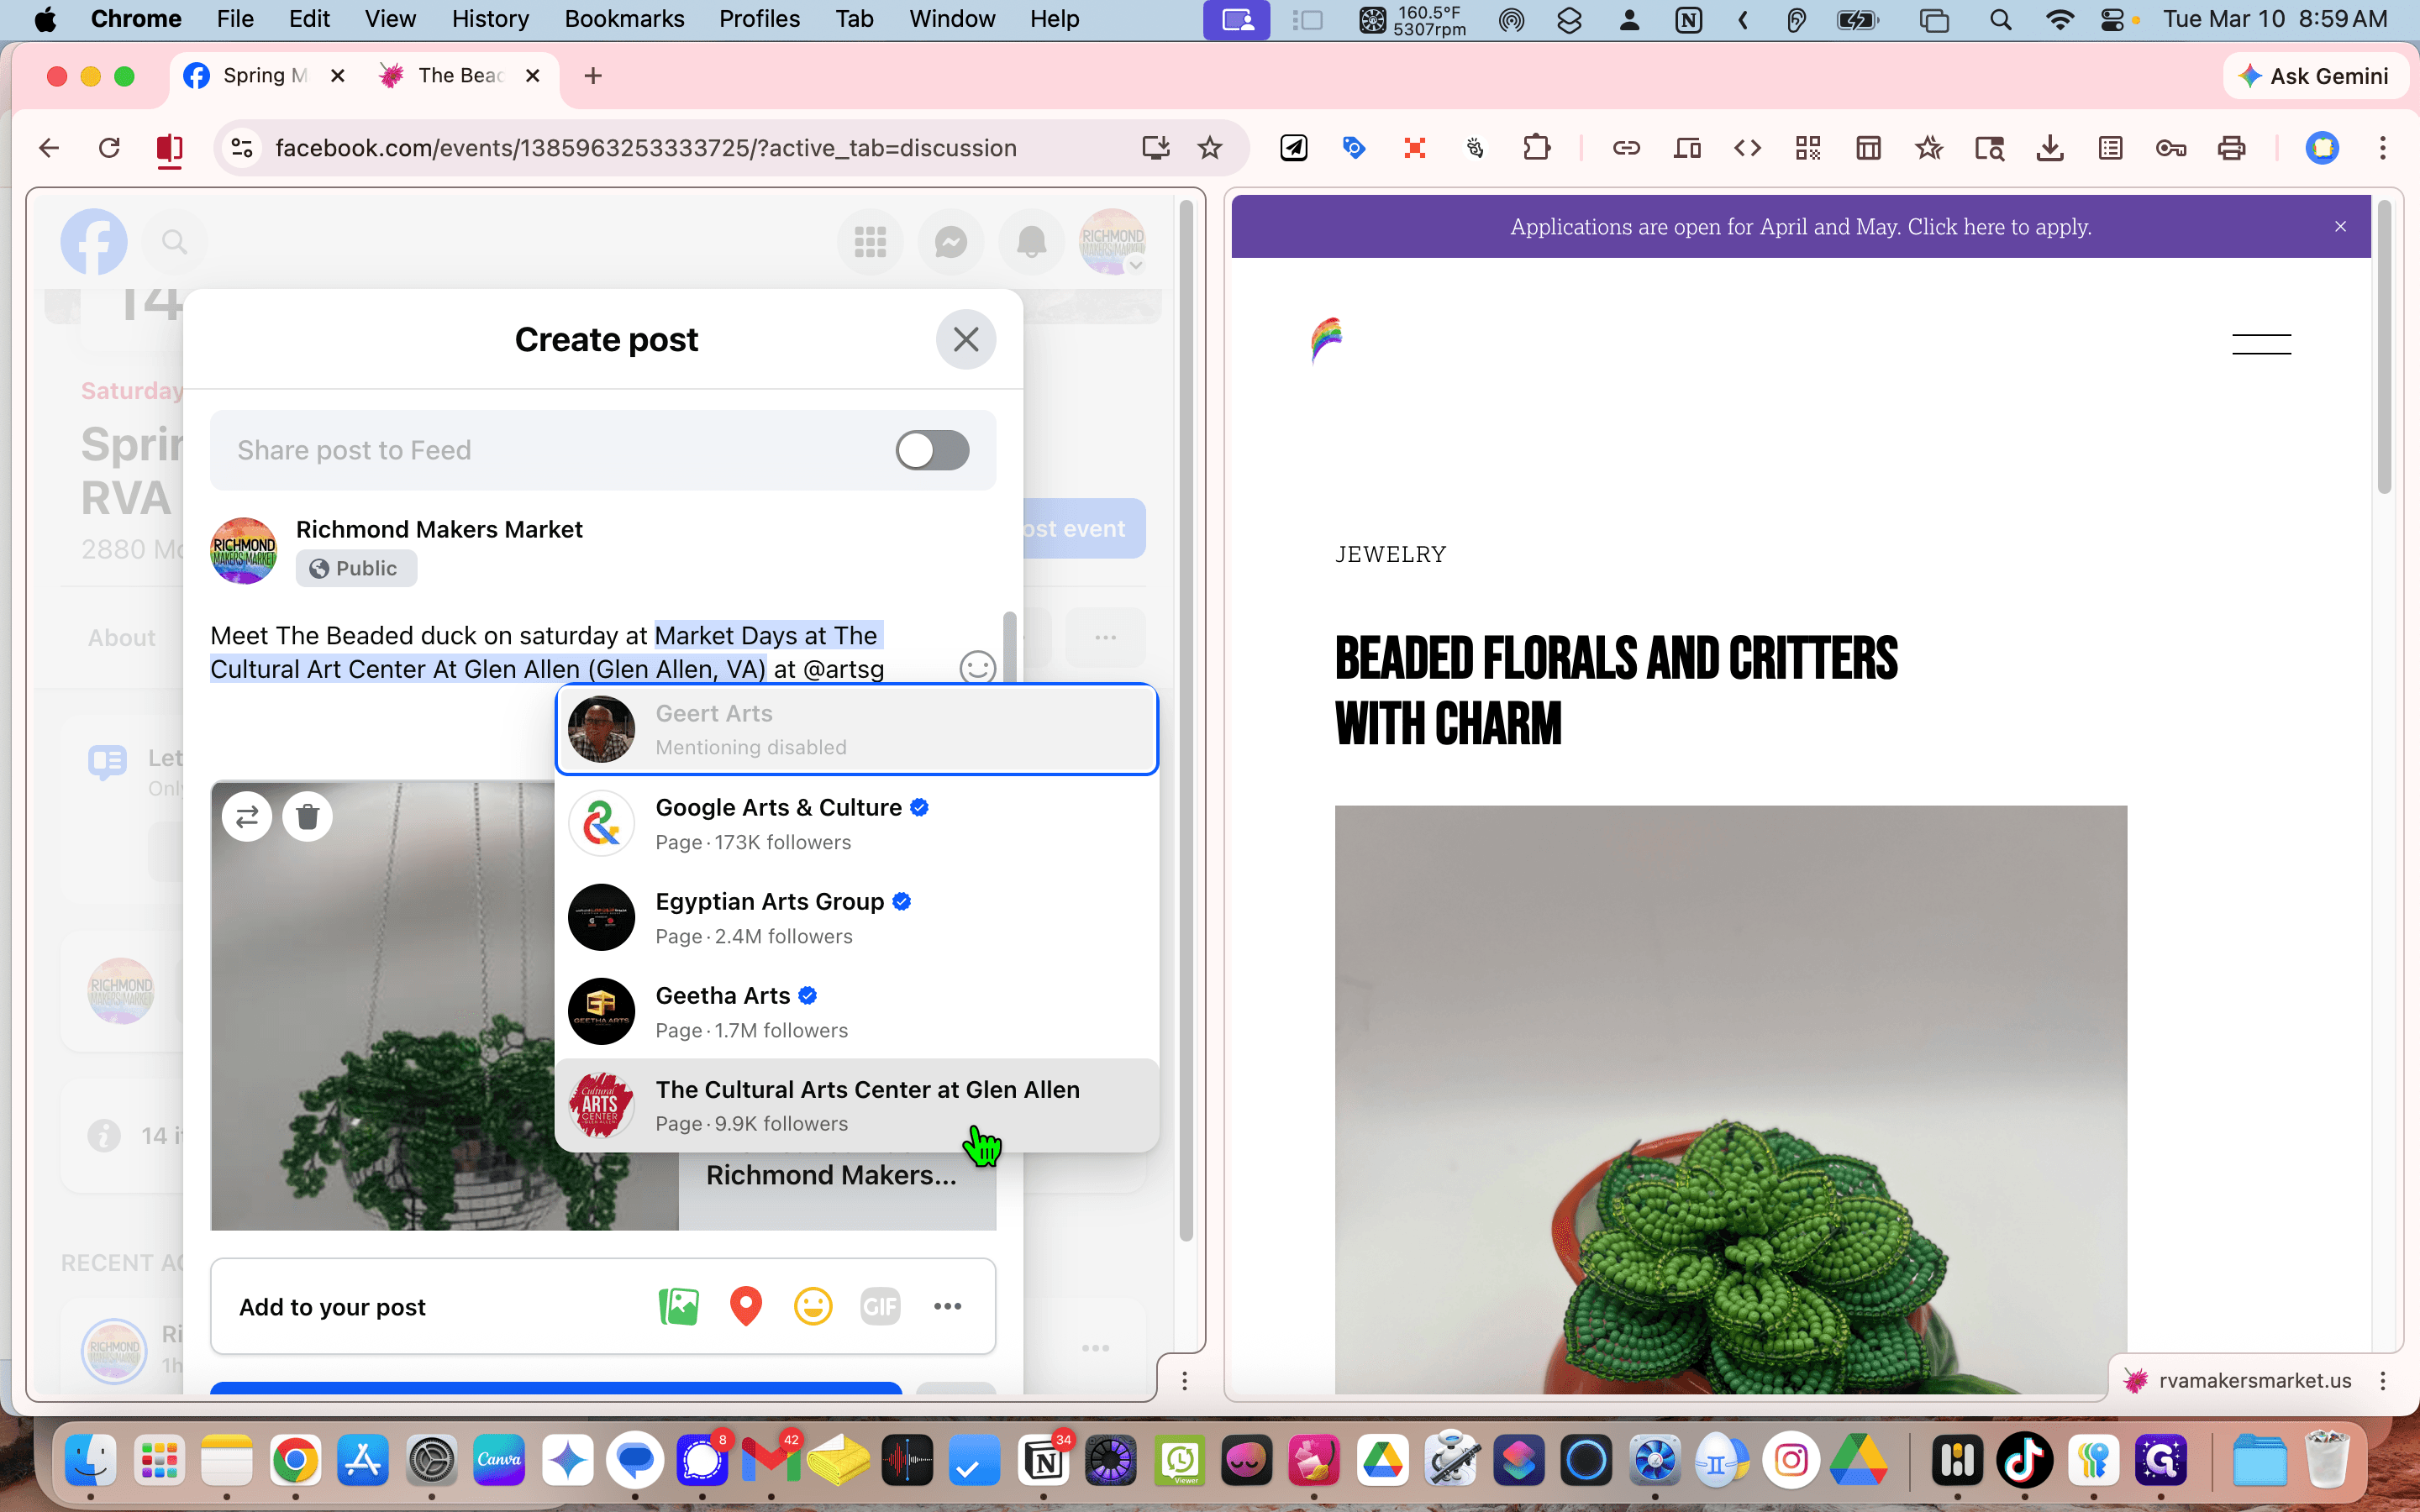Open Facebook notifications bell
This screenshot has width=2420, height=1512.
1032,241
